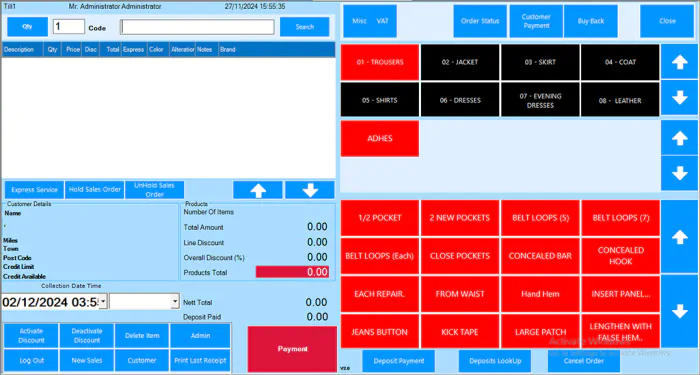Open Deposits LookUp

(495, 361)
